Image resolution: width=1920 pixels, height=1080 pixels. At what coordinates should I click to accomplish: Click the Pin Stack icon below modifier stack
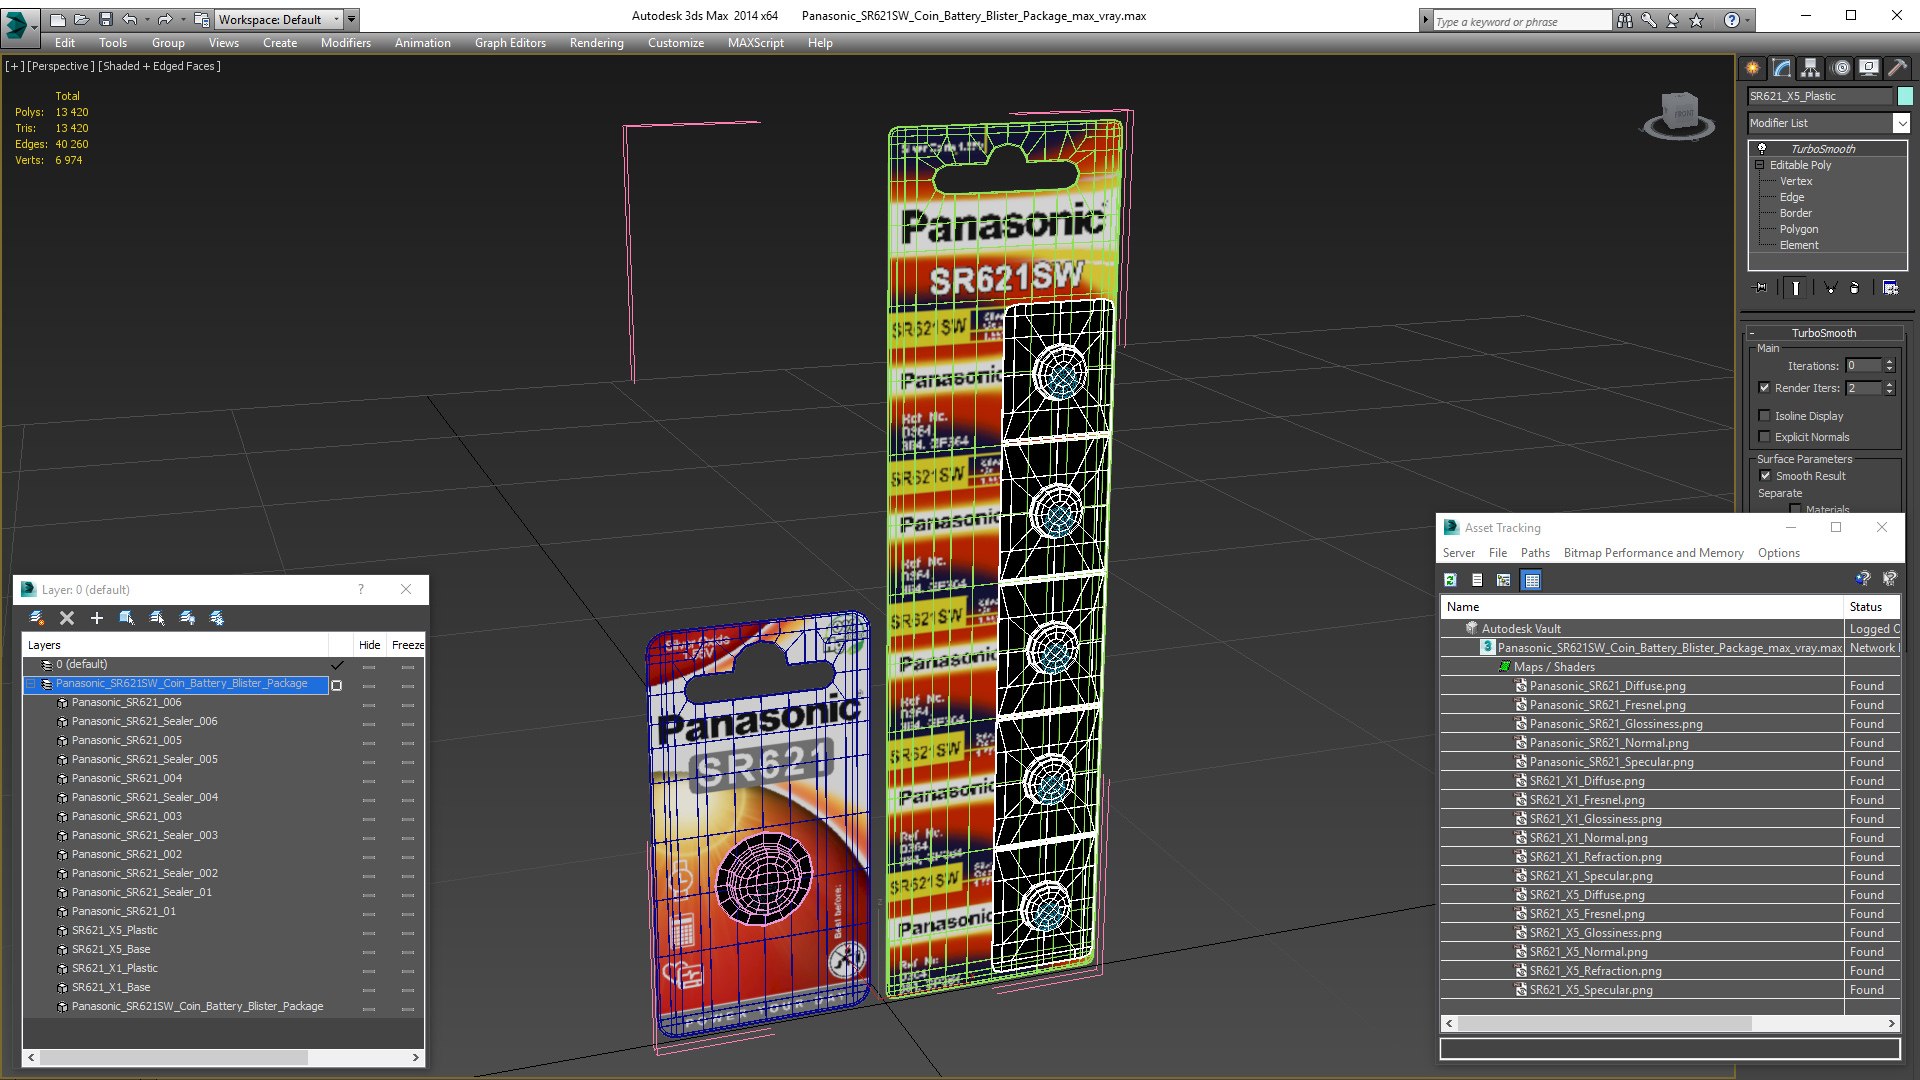1761,288
